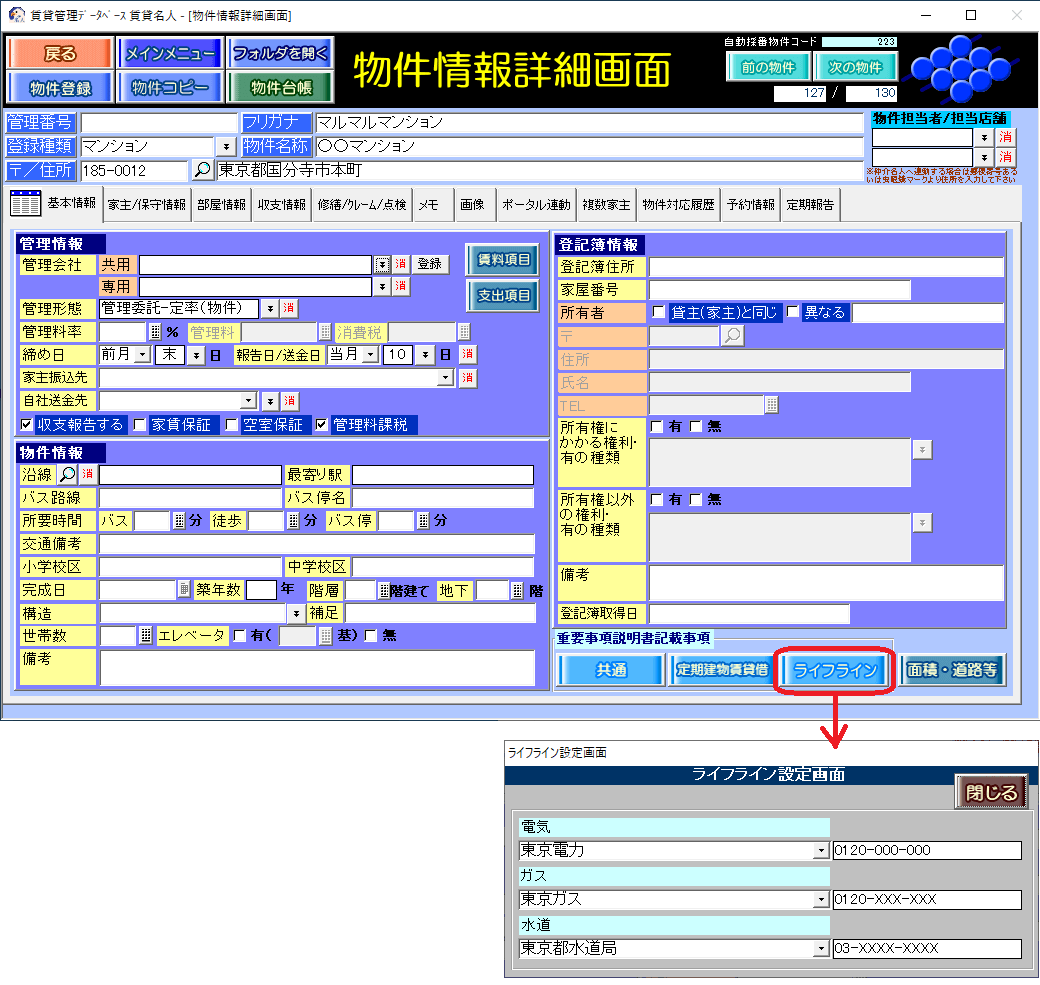1040x985 pixels.
Task: Expand the 東京電力 electricity provider dropdown
Action: point(821,851)
